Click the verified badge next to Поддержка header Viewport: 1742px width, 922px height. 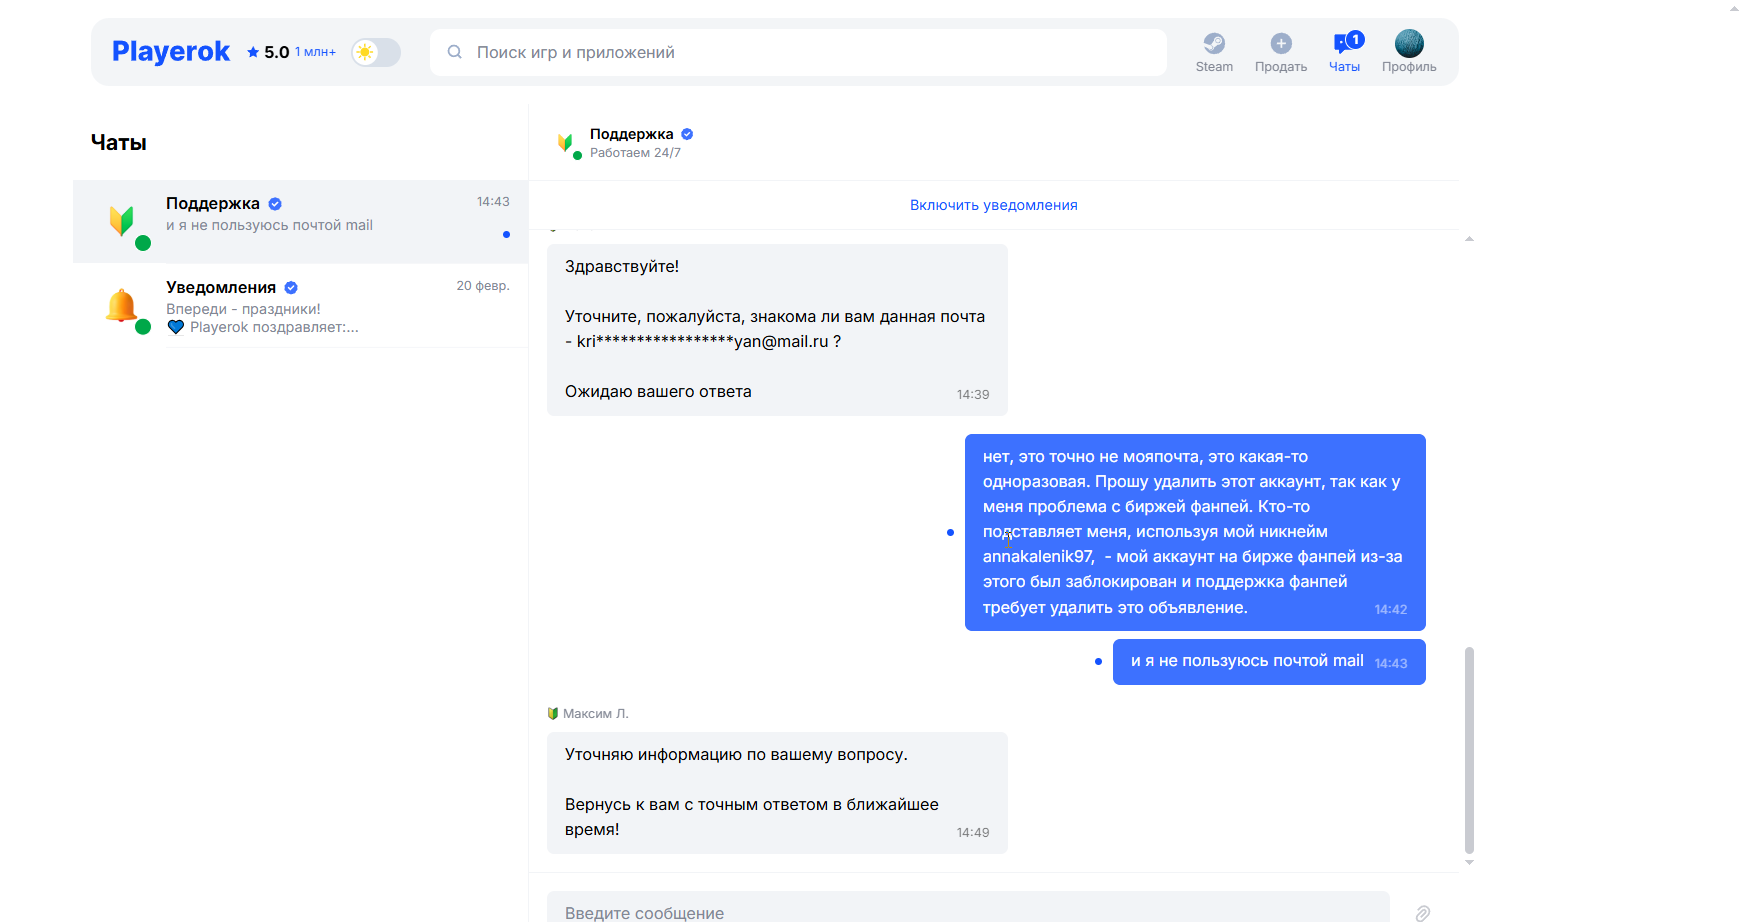[x=687, y=134]
